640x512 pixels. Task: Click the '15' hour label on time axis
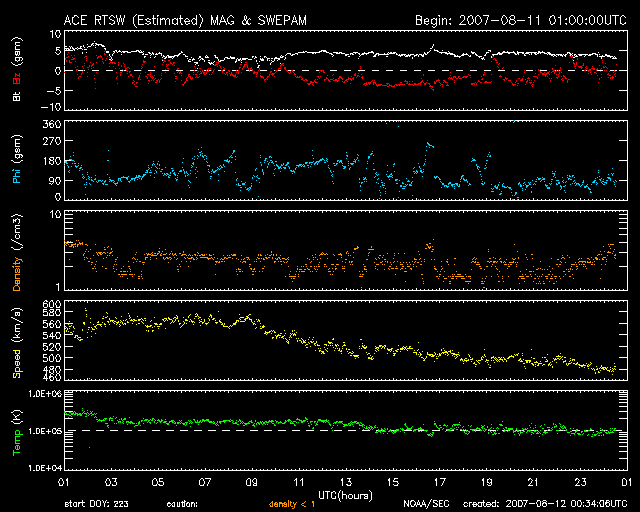click(x=393, y=483)
